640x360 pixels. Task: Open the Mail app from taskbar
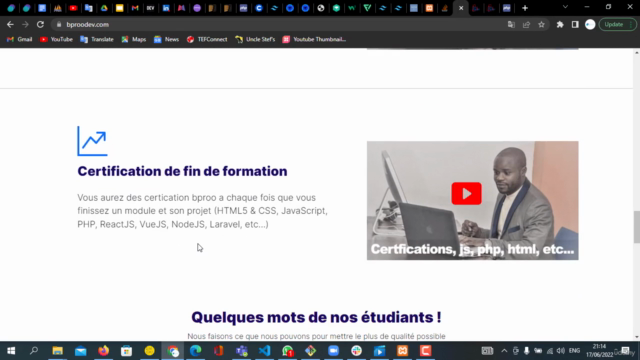click(x=80, y=351)
